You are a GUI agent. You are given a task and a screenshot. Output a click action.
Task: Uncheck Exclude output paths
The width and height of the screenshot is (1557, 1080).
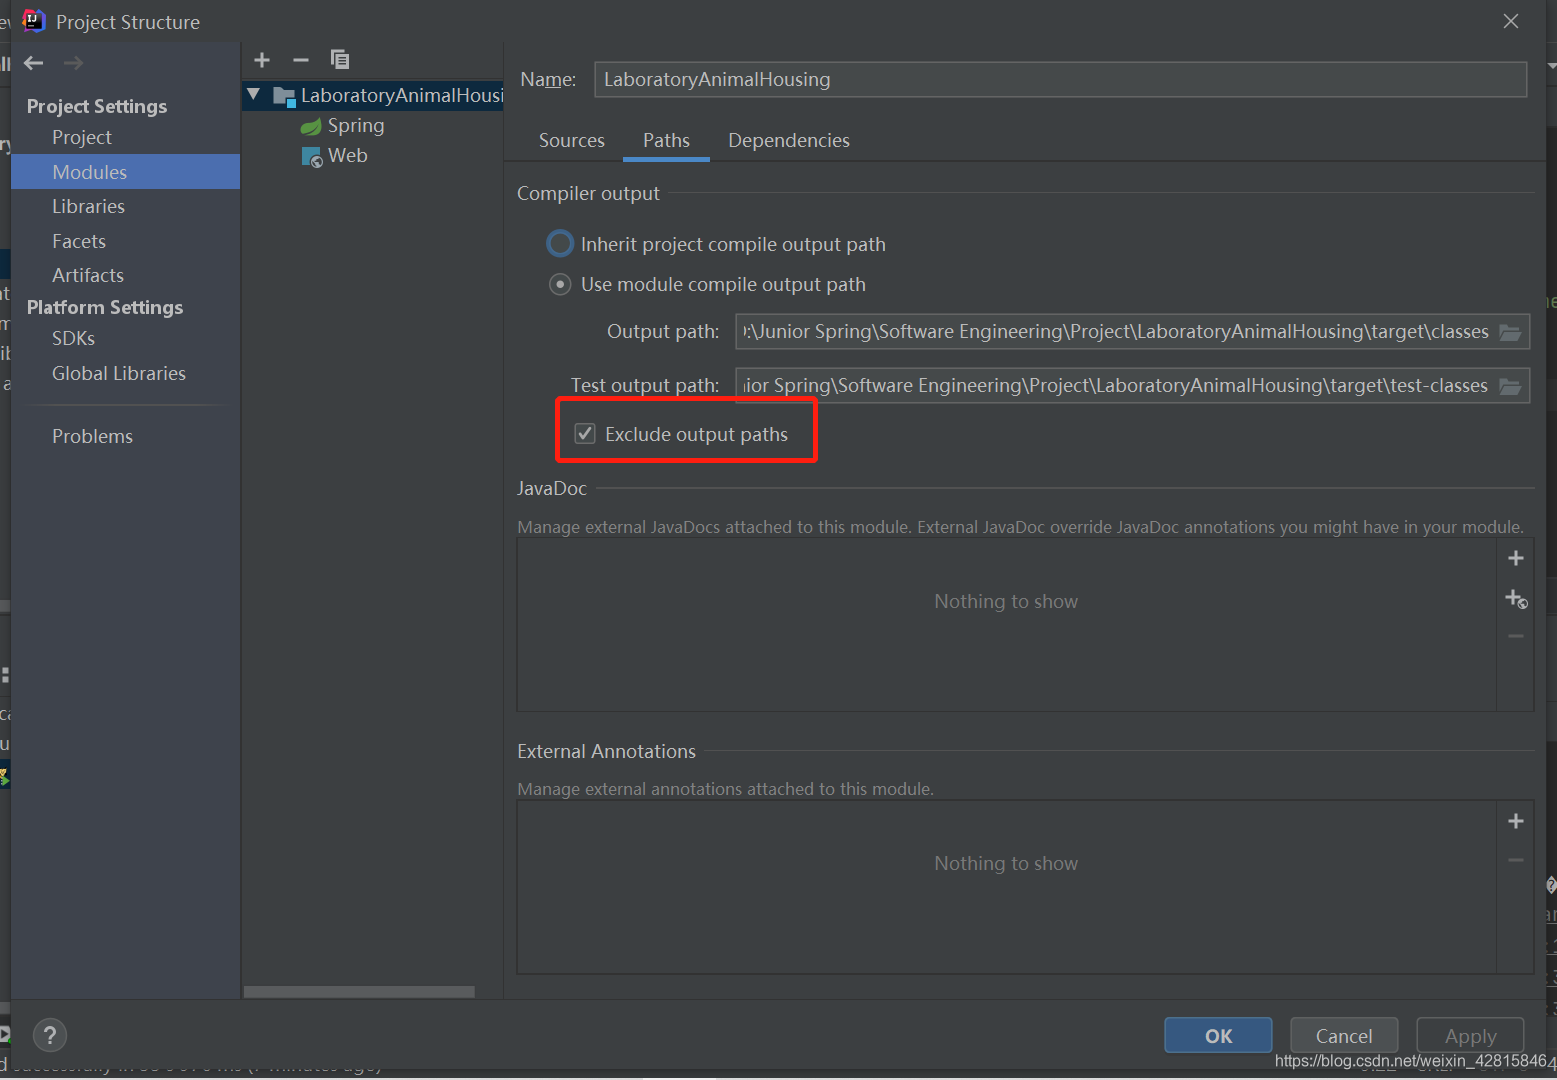pos(585,433)
